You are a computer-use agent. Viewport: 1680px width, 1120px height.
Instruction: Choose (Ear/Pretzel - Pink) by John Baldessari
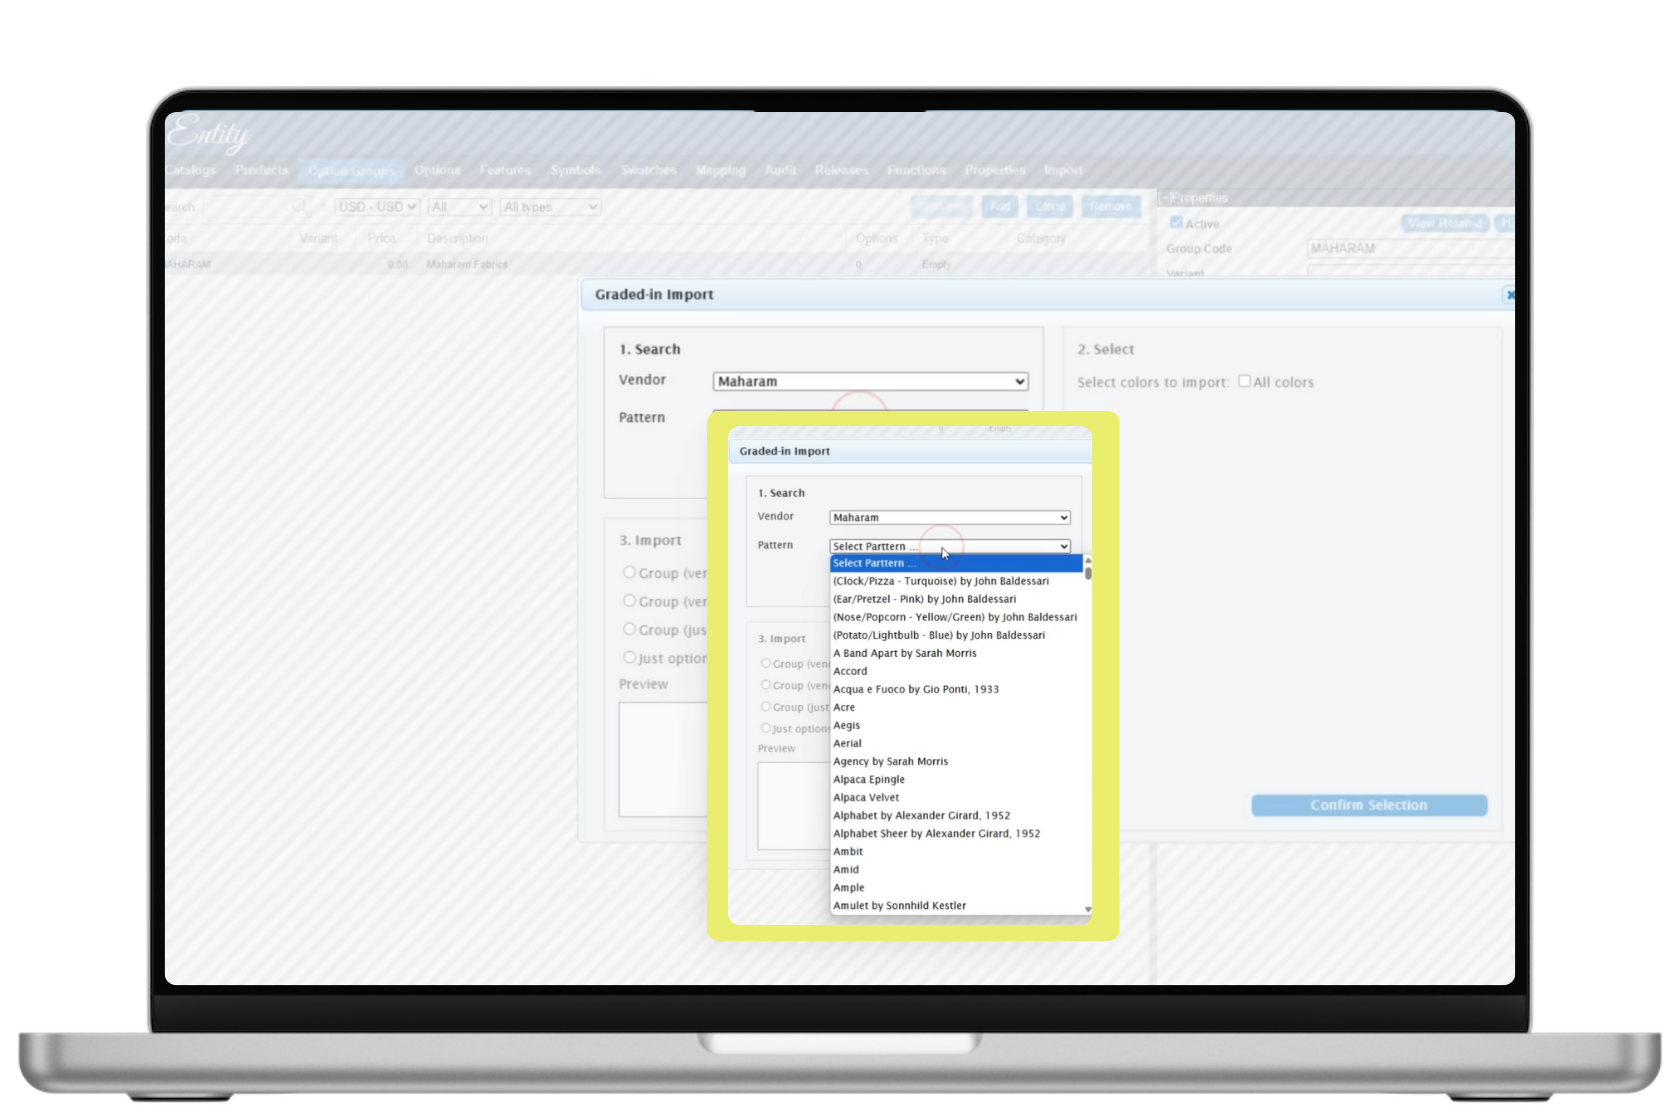coord(956,599)
